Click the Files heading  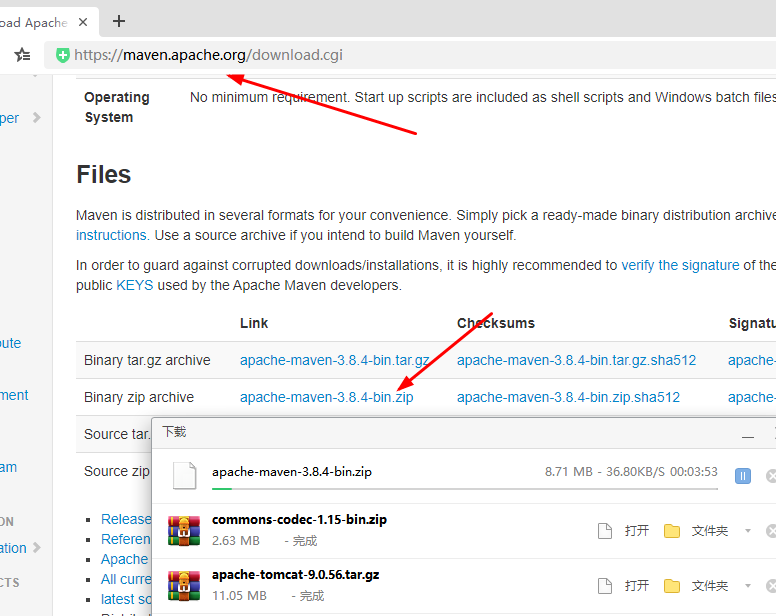click(x=103, y=175)
